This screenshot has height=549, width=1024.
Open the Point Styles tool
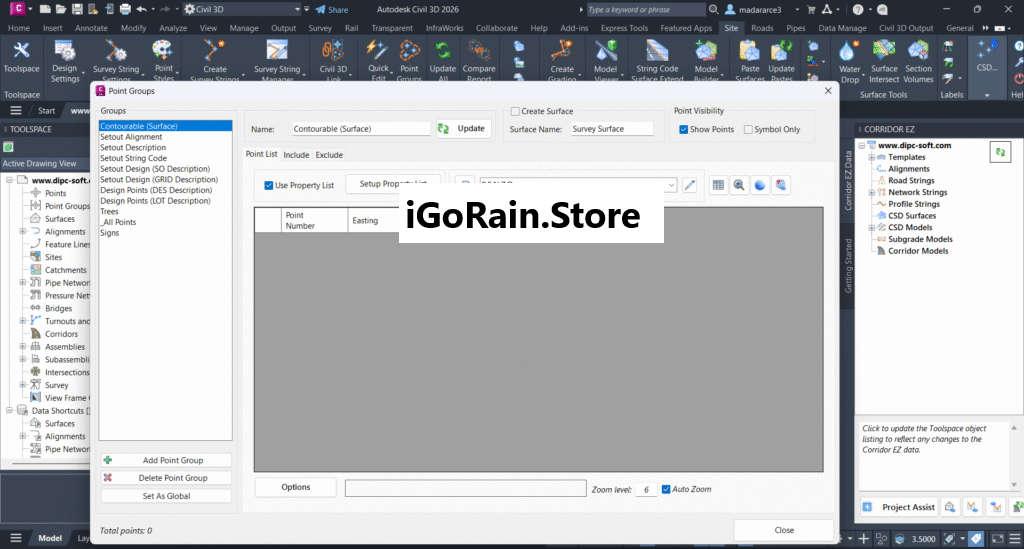point(163,60)
